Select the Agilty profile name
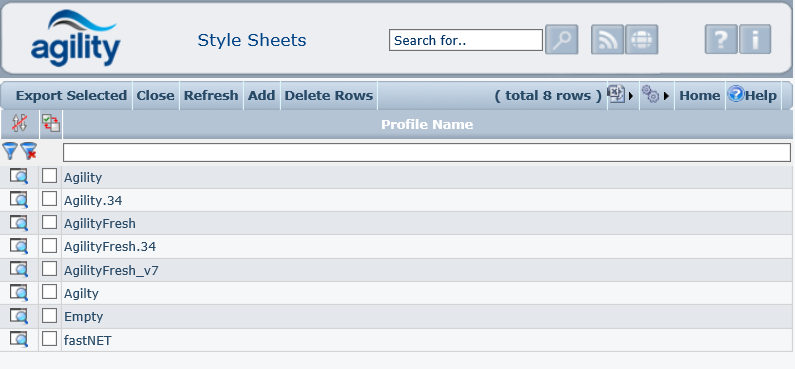Image resolution: width=795 pixels, height=369 pixels. click(81, 294)
